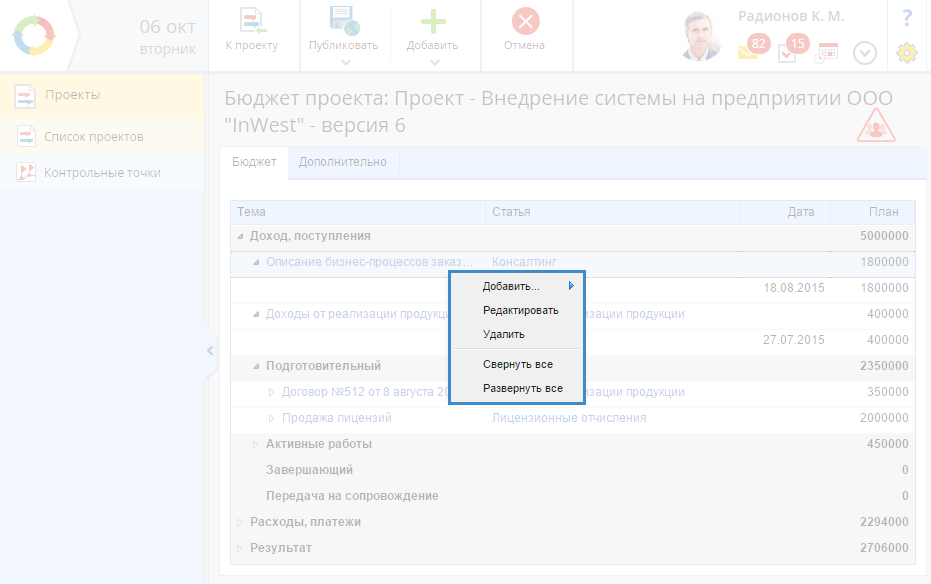931x584 pixels.
Task: Open tasks icon with 15 badge
Action: [x=787, y=53]
